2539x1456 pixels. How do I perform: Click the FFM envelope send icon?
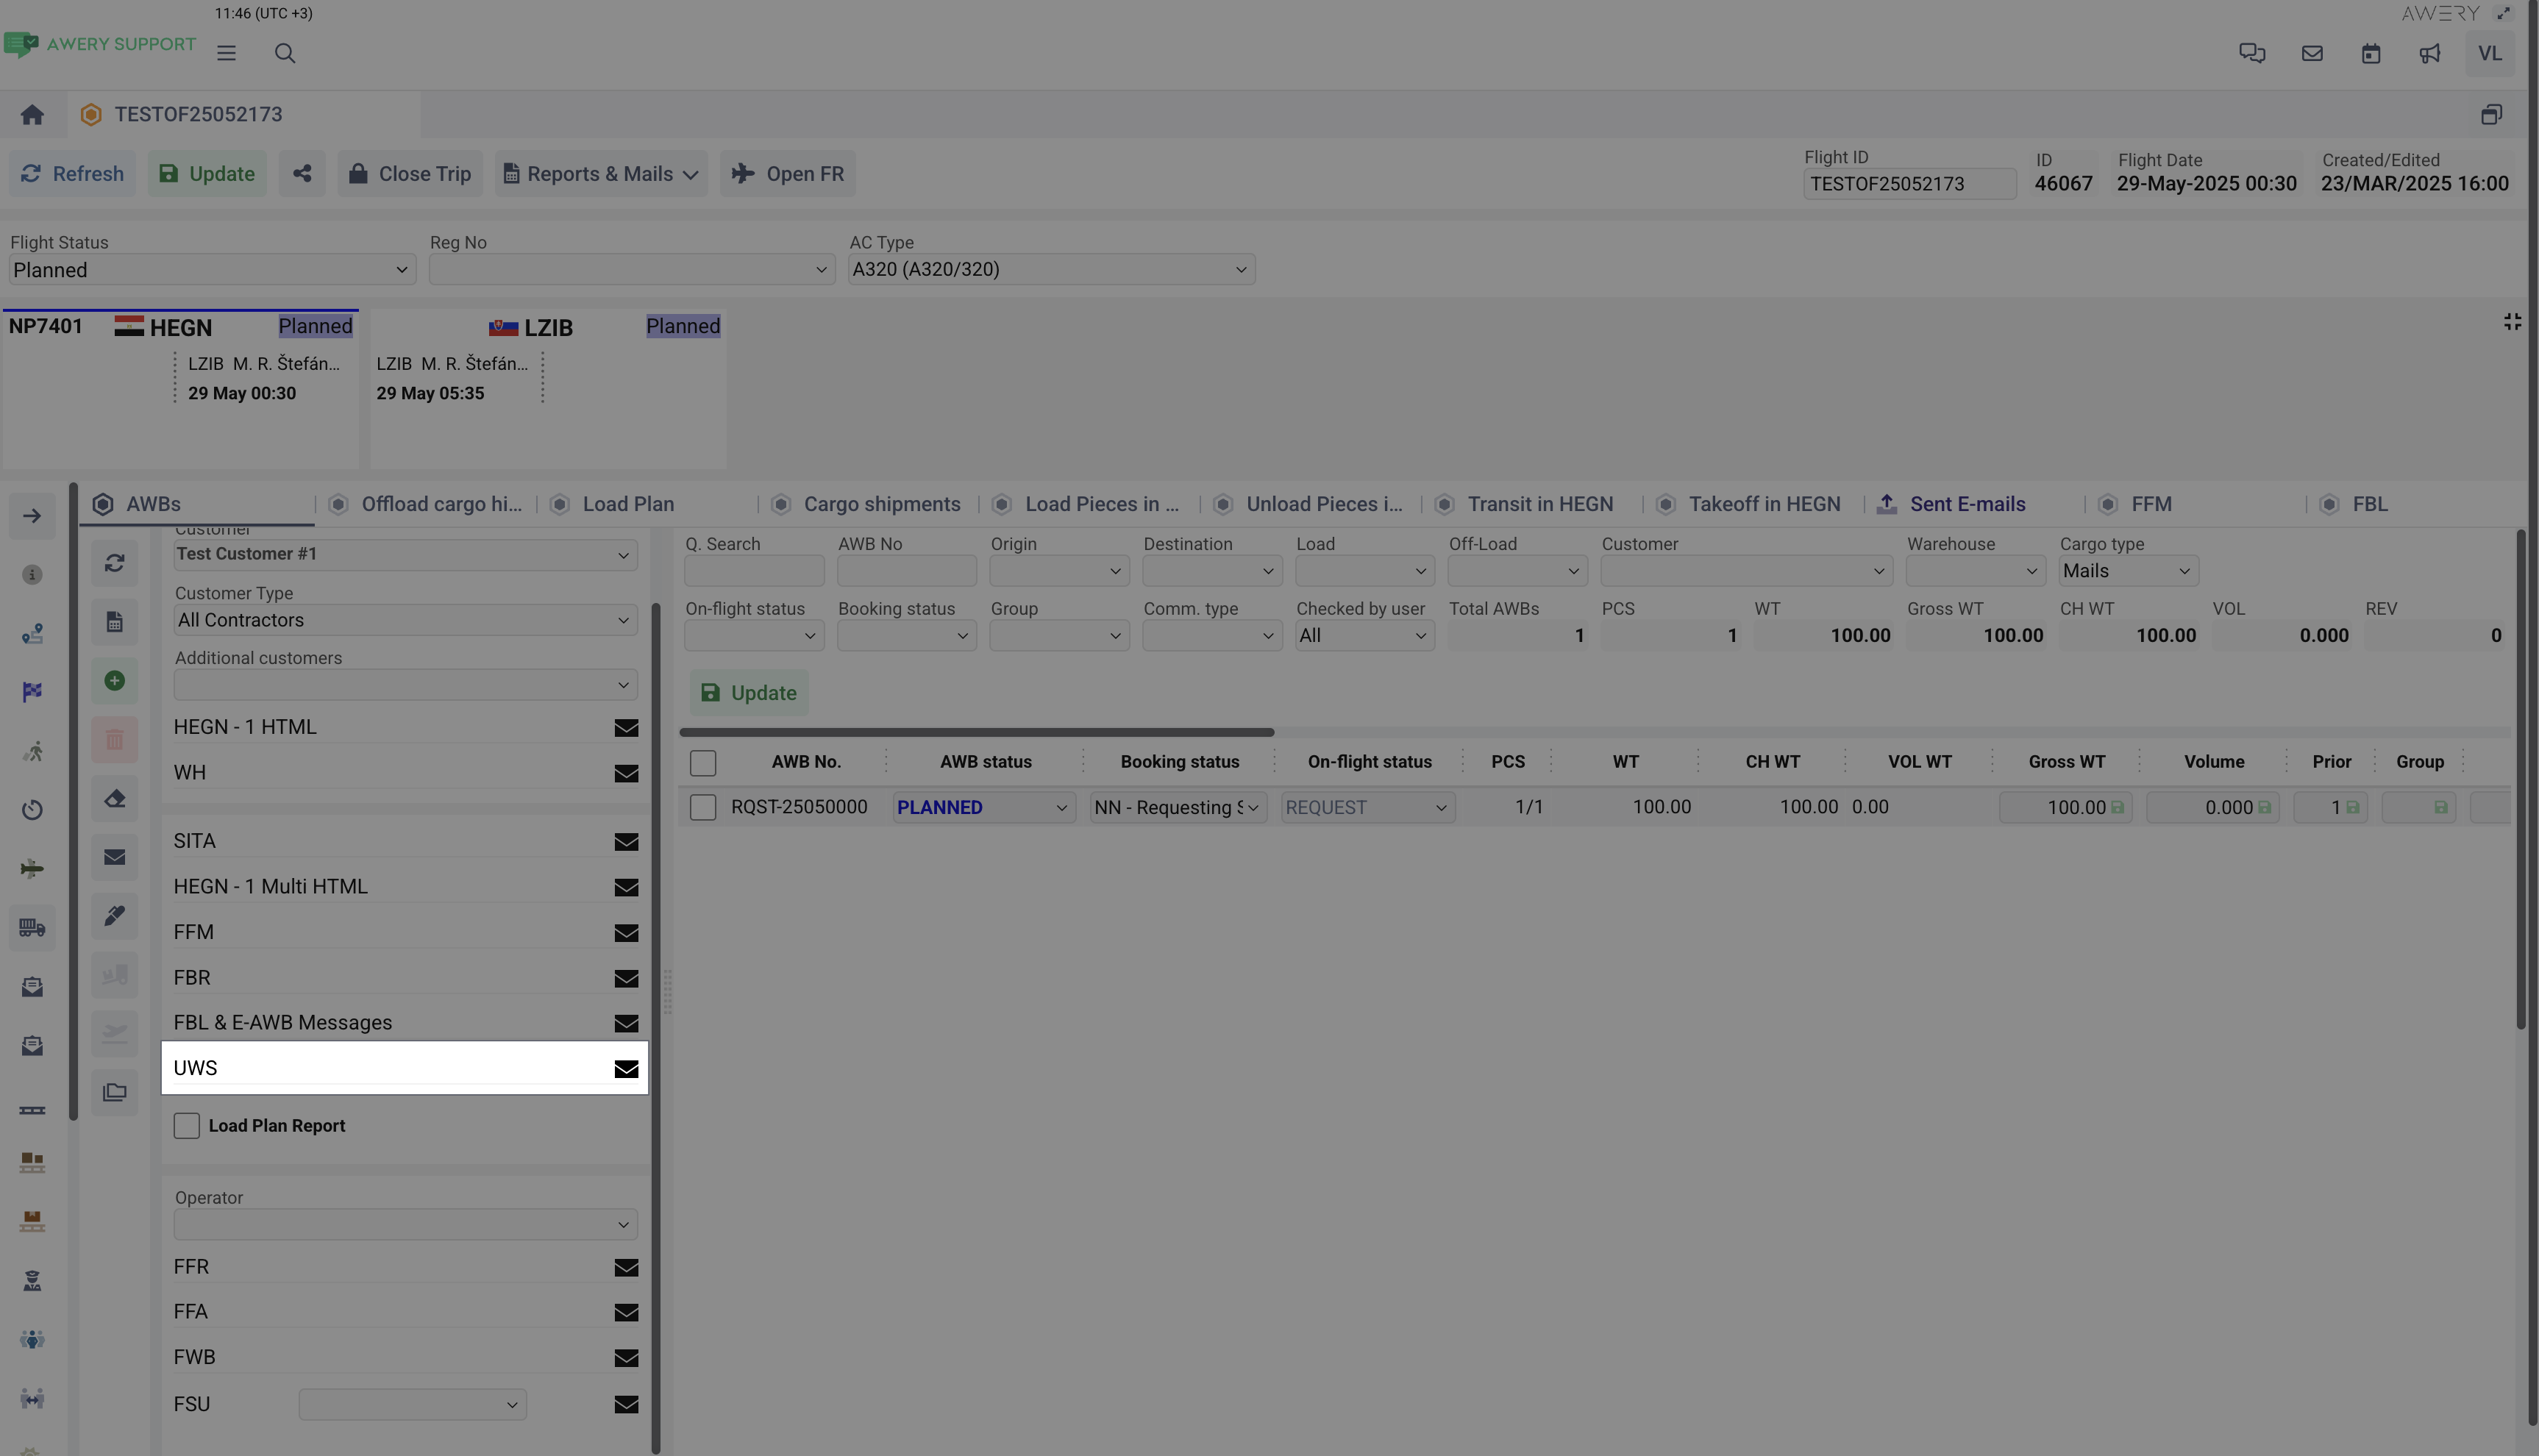(x=626, y=933)
